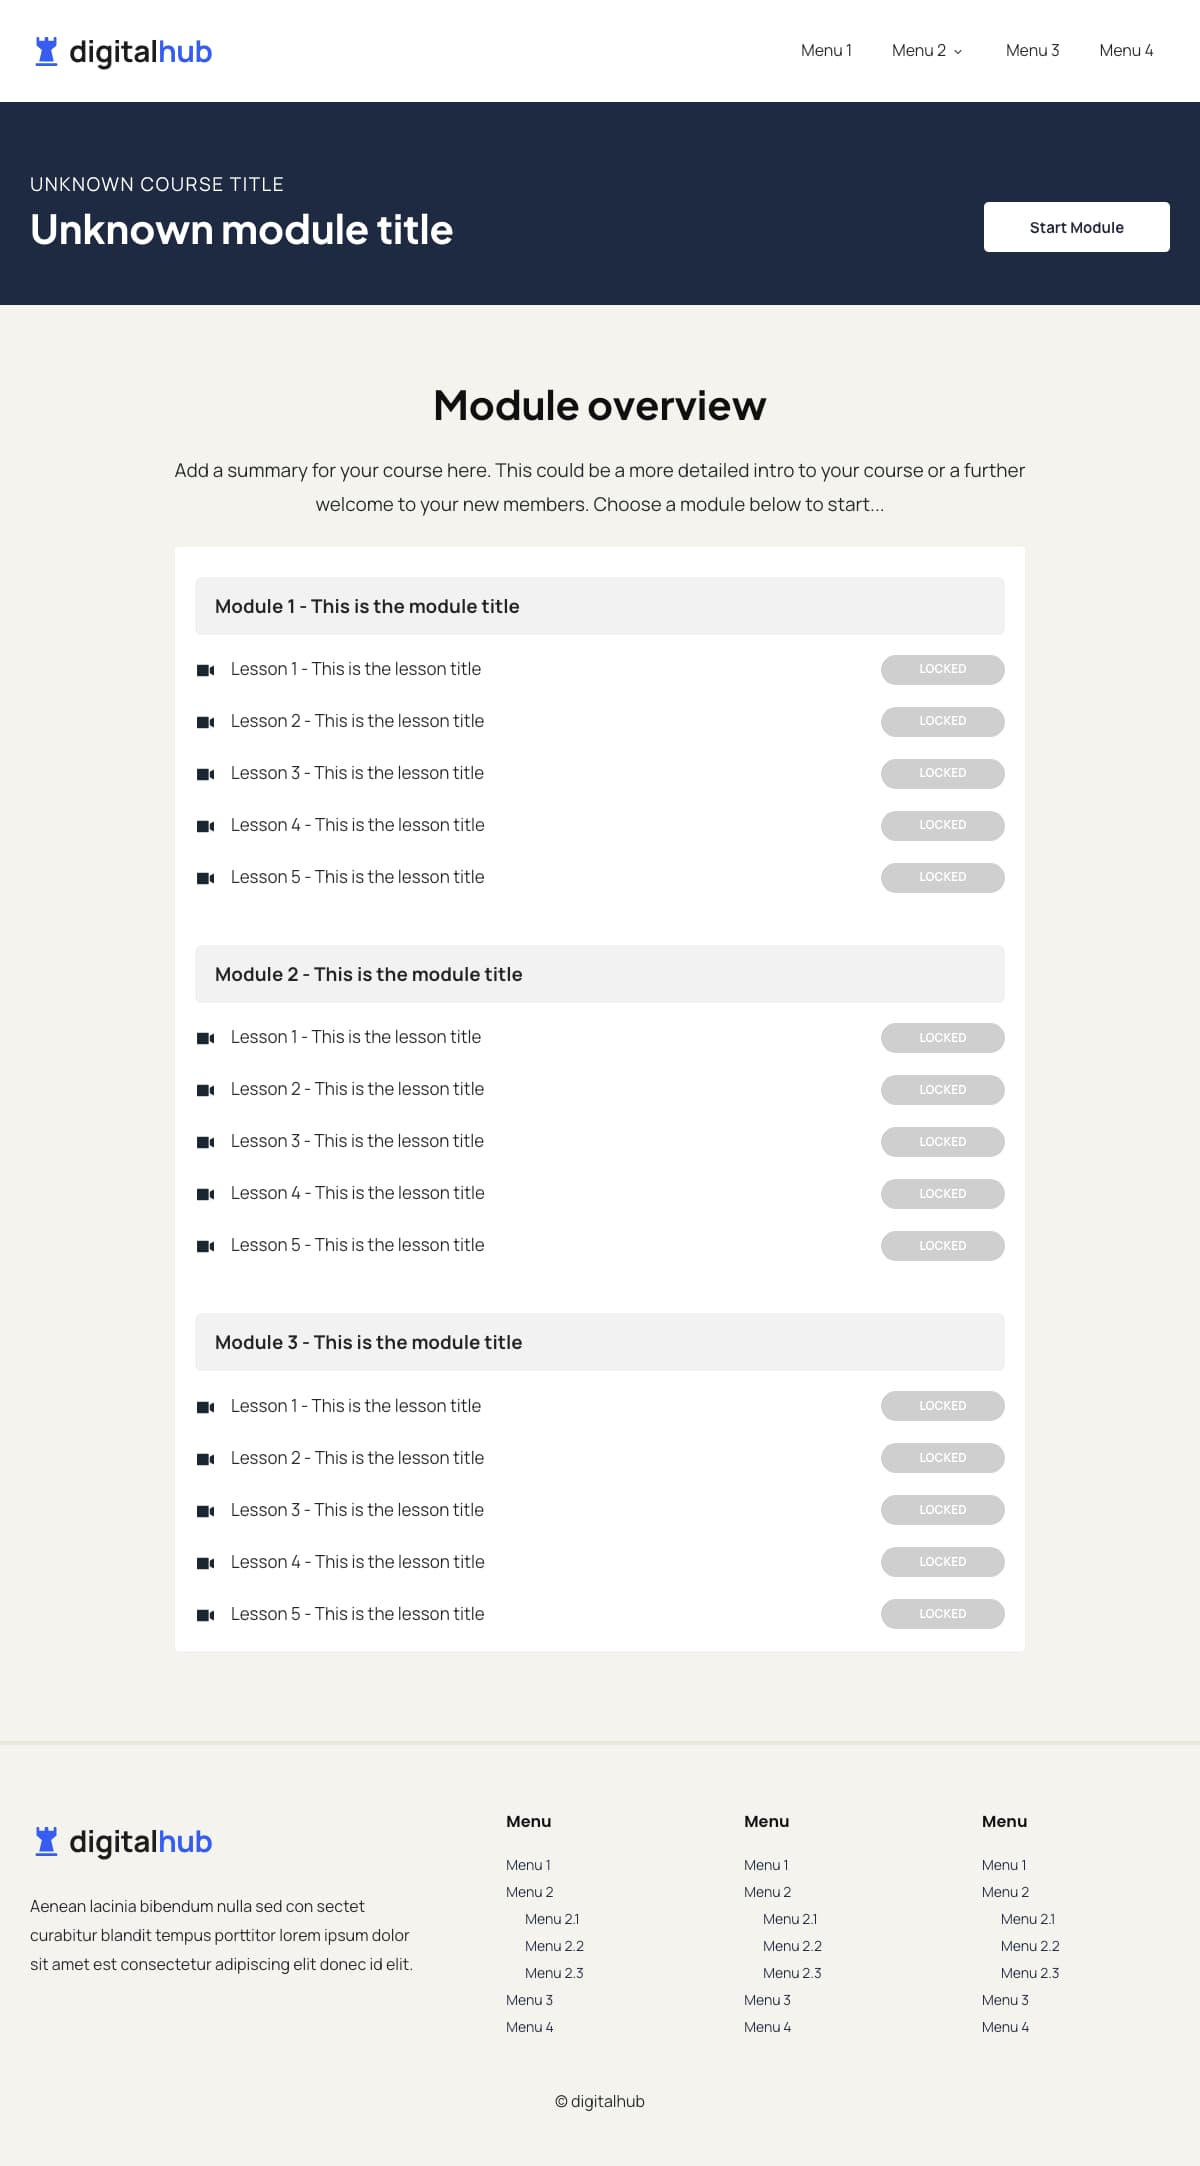Click video icon for Module 3 Lesson 4
1200x2166 pixels.
pyautogui.click(x=205, y=1563)
